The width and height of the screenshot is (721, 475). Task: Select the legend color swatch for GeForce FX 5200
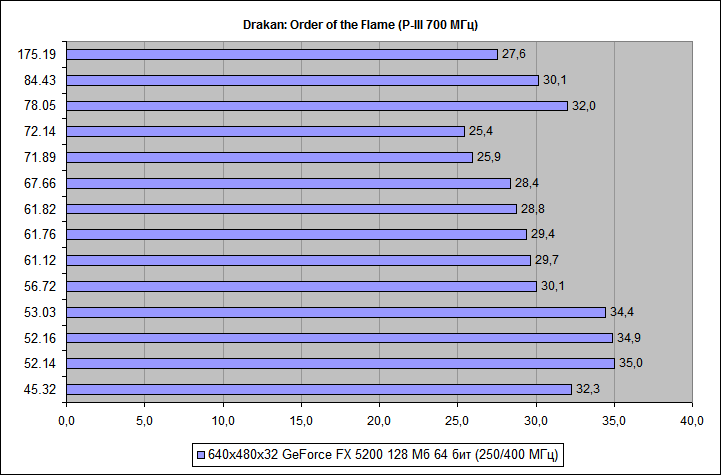pos(200,455)
